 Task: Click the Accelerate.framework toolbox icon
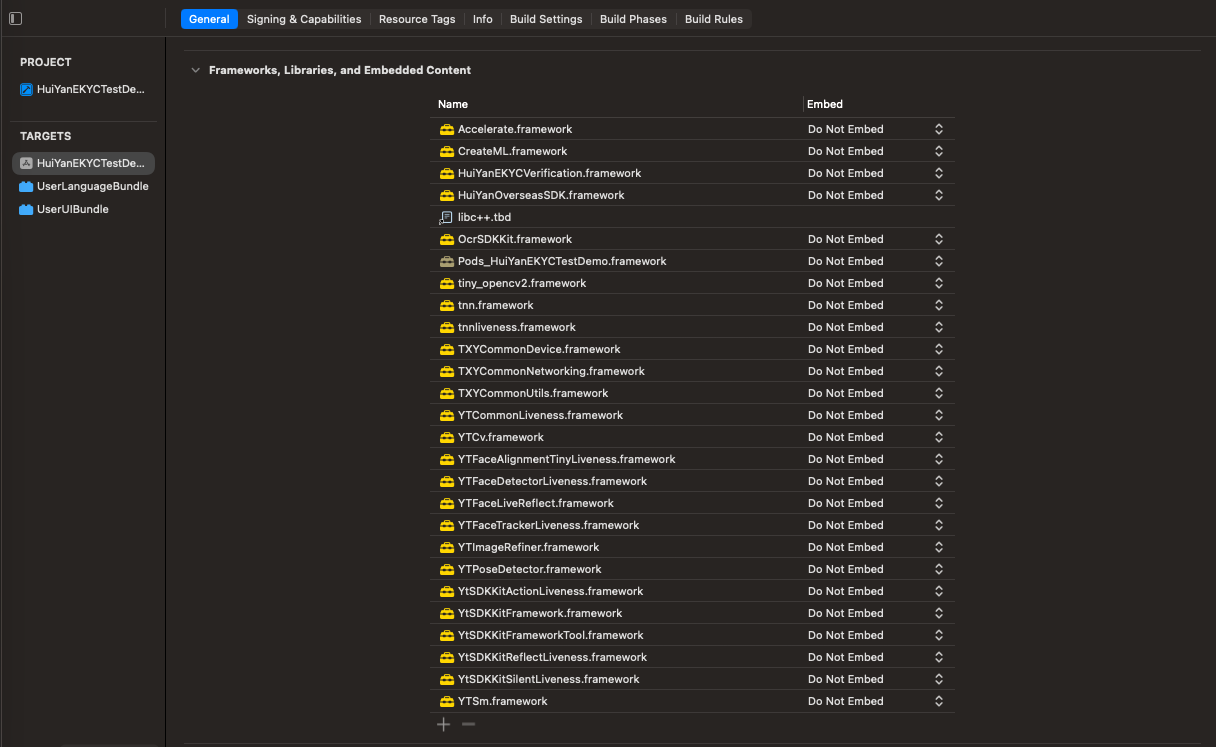[447, 129]
